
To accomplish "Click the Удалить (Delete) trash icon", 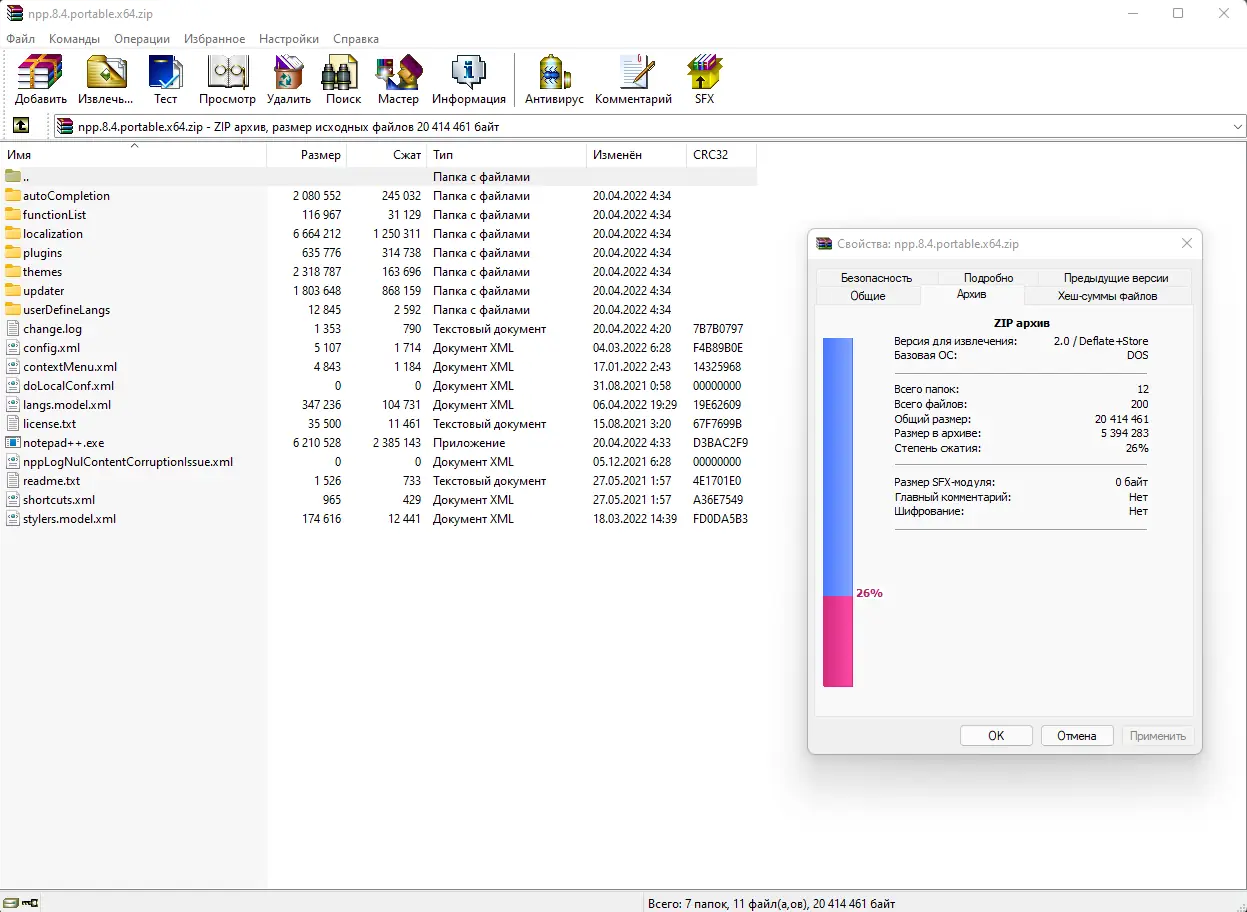I will [x=288, y=80].
